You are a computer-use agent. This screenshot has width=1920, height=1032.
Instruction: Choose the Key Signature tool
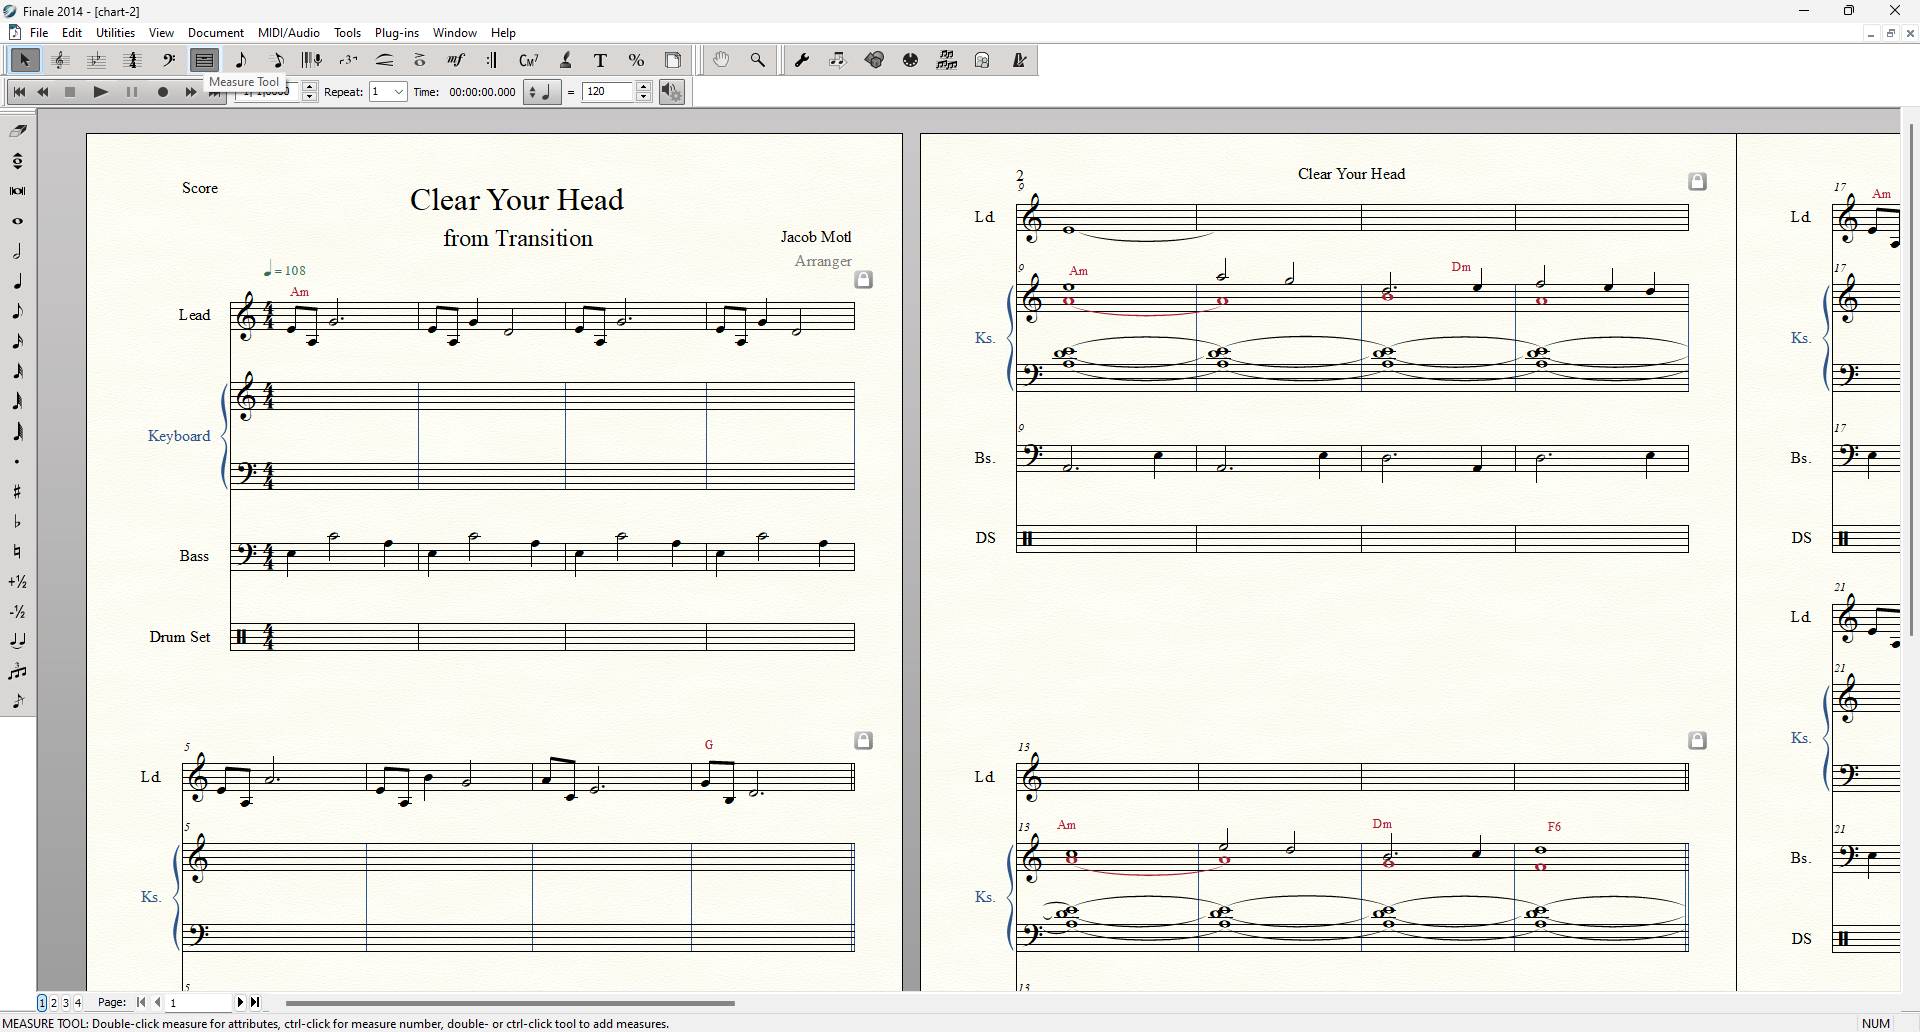click(96, 61)
